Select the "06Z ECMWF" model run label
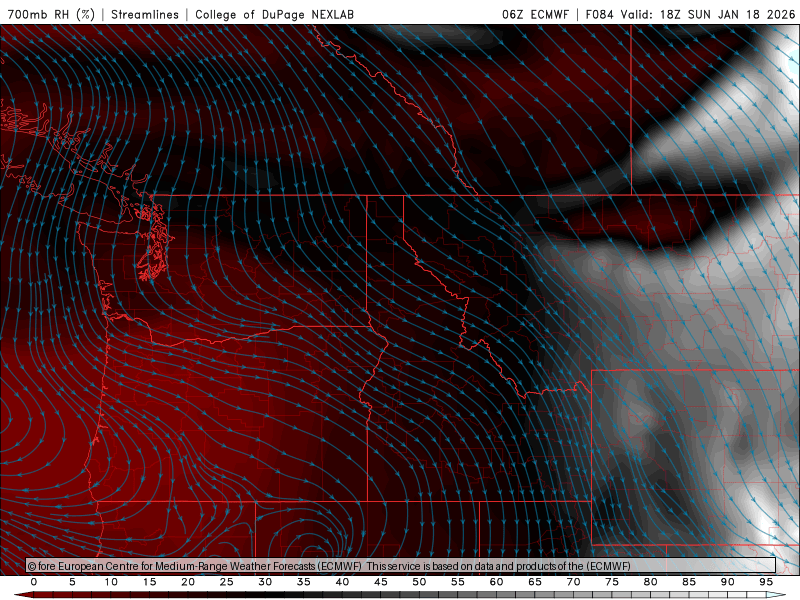This screenshot has height=600, width=800. point(535,14)
